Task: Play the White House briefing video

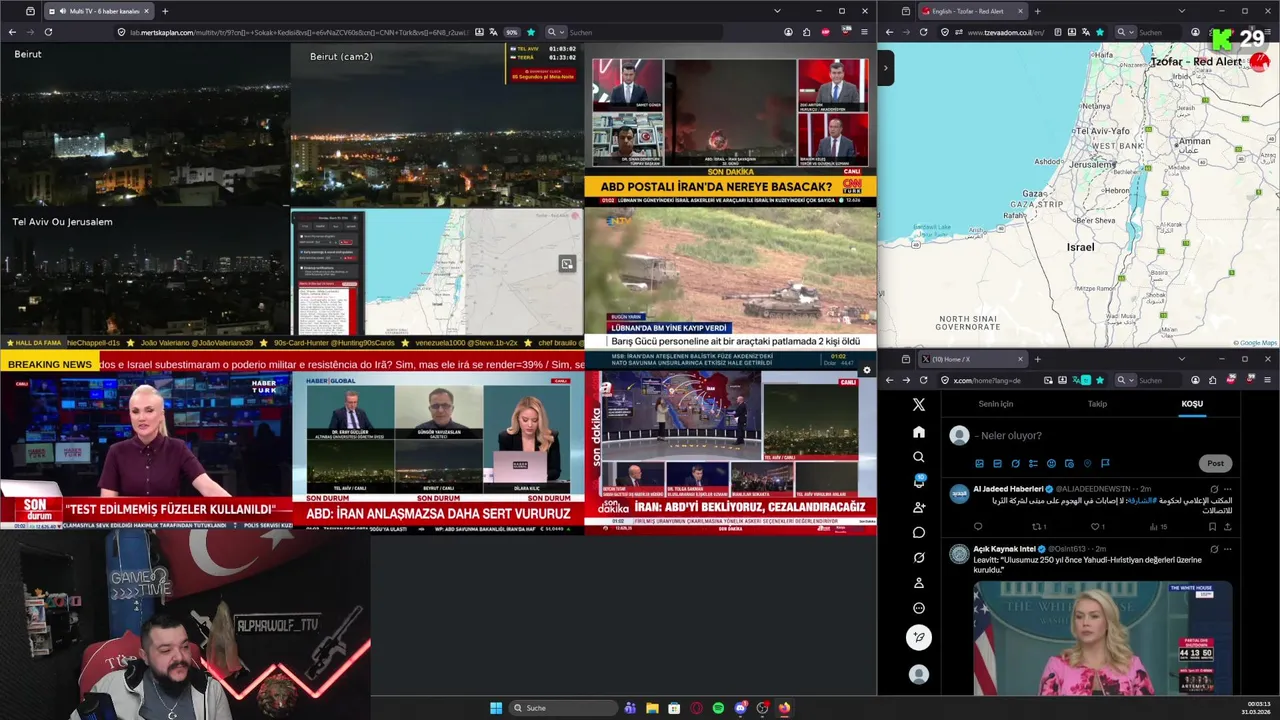Action: tap(1103, 638)
